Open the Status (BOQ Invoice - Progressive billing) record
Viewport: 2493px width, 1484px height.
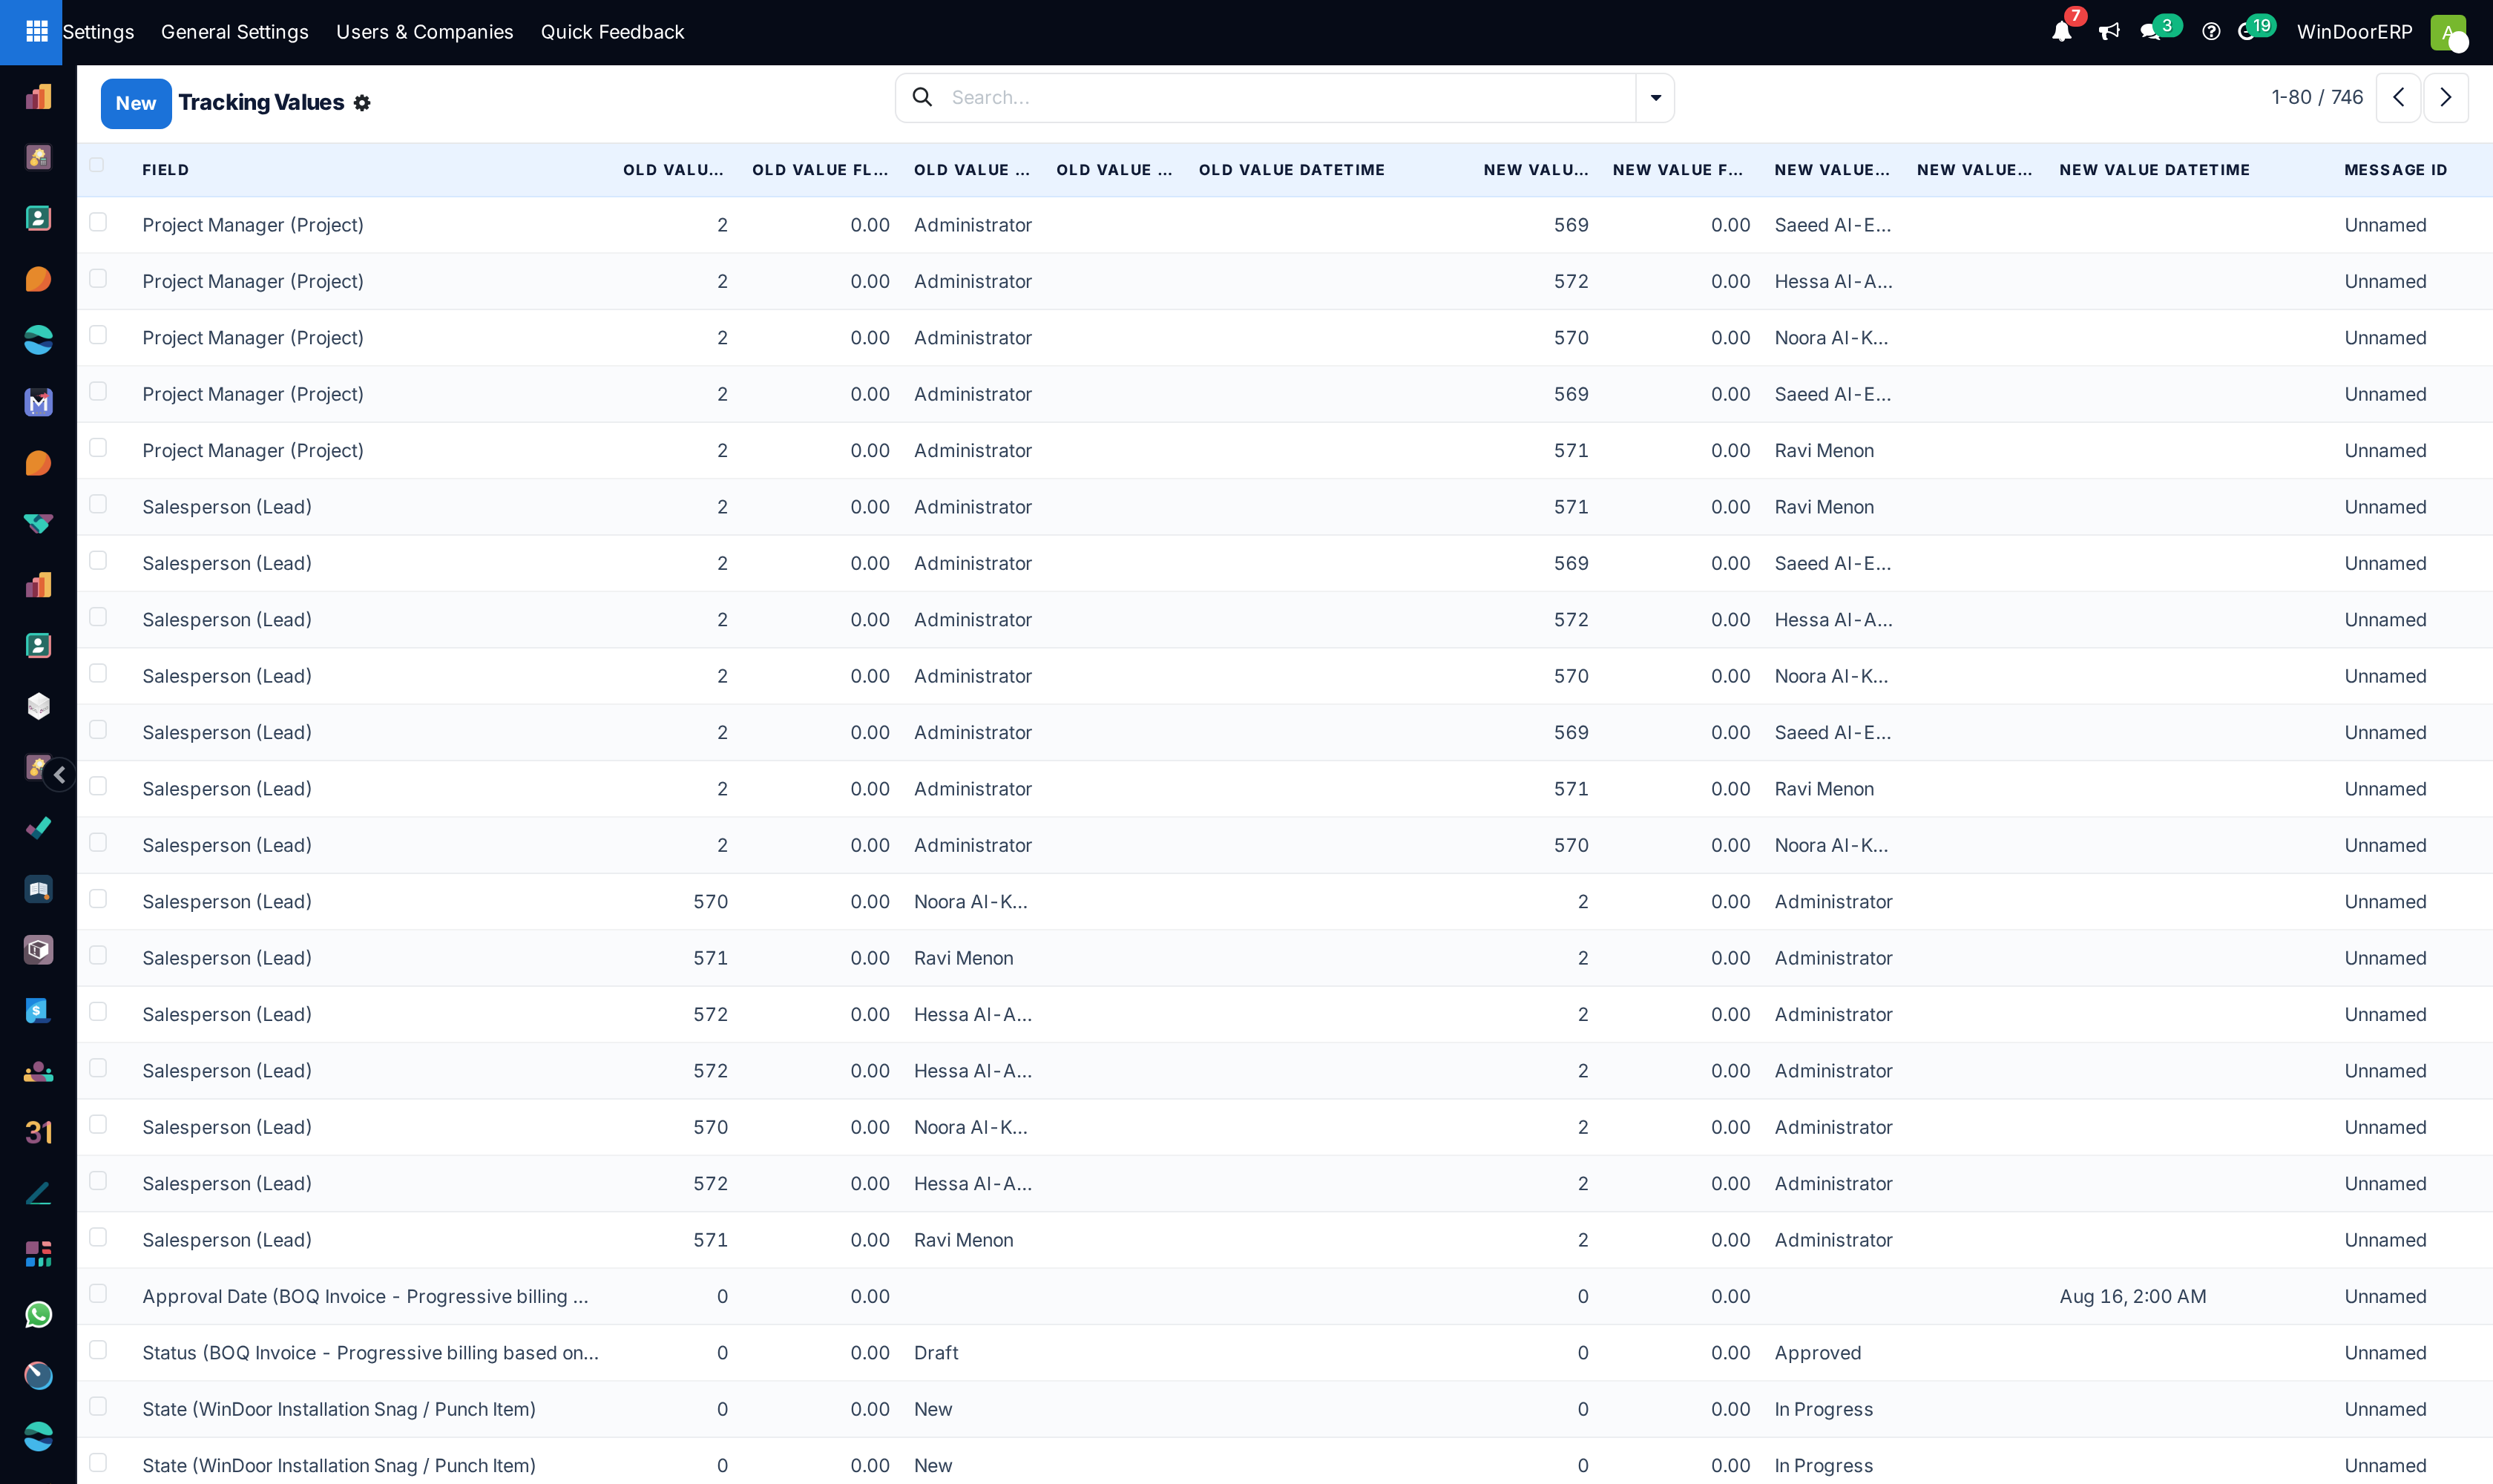pos(370,1353)
